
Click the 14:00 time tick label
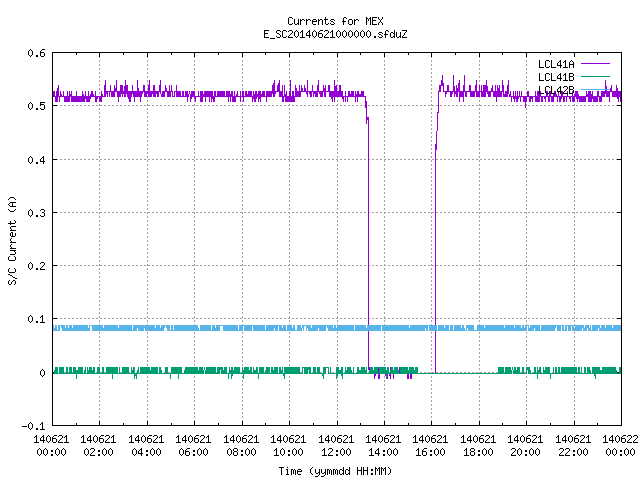click(383, 452)
